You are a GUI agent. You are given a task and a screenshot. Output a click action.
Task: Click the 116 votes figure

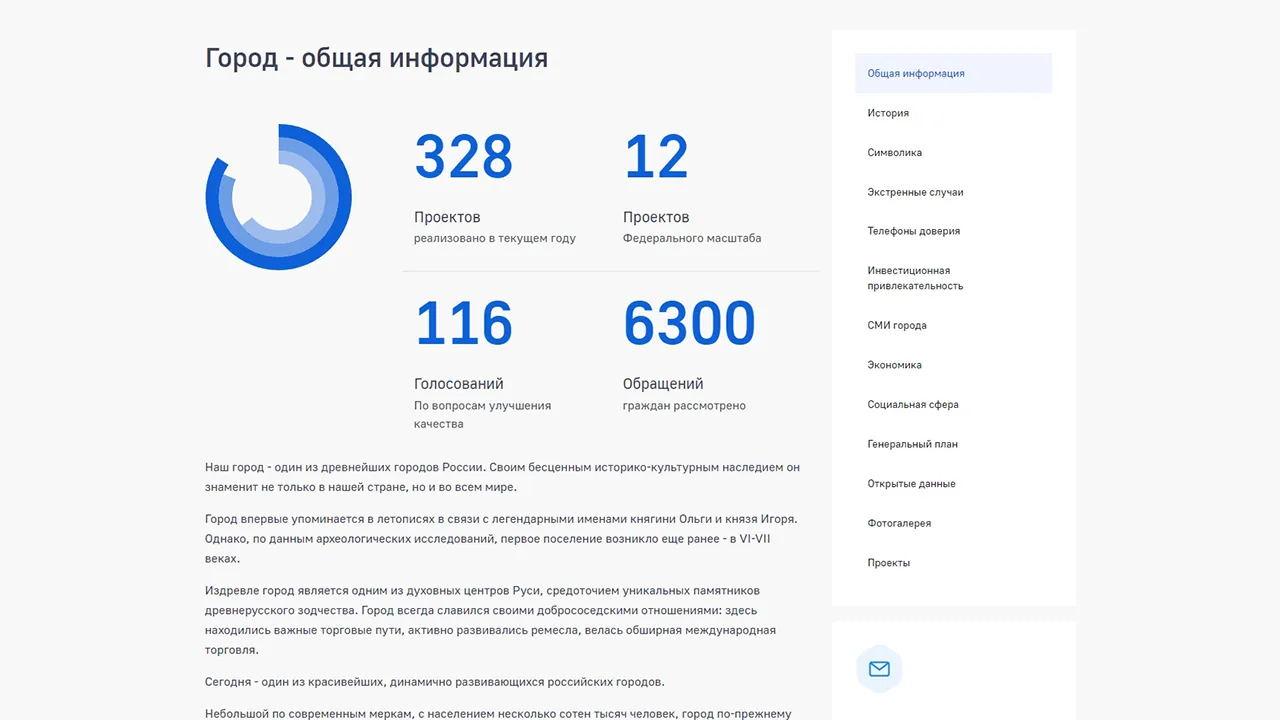click(463, 324)
